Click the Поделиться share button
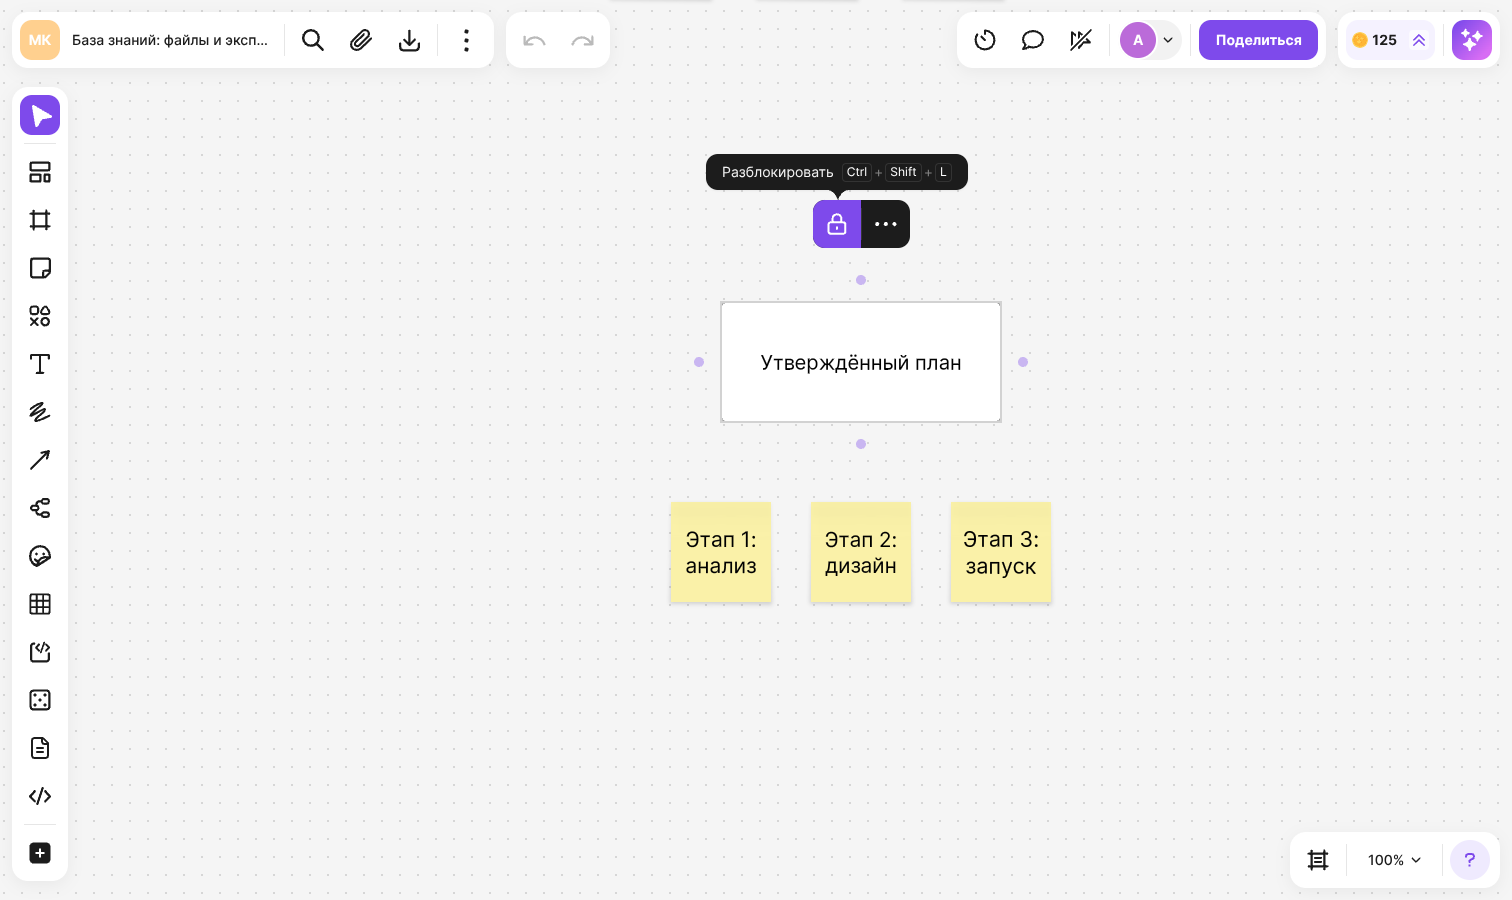The image size is (1512, 900). pyautogui.click(x=1258, y=40)
